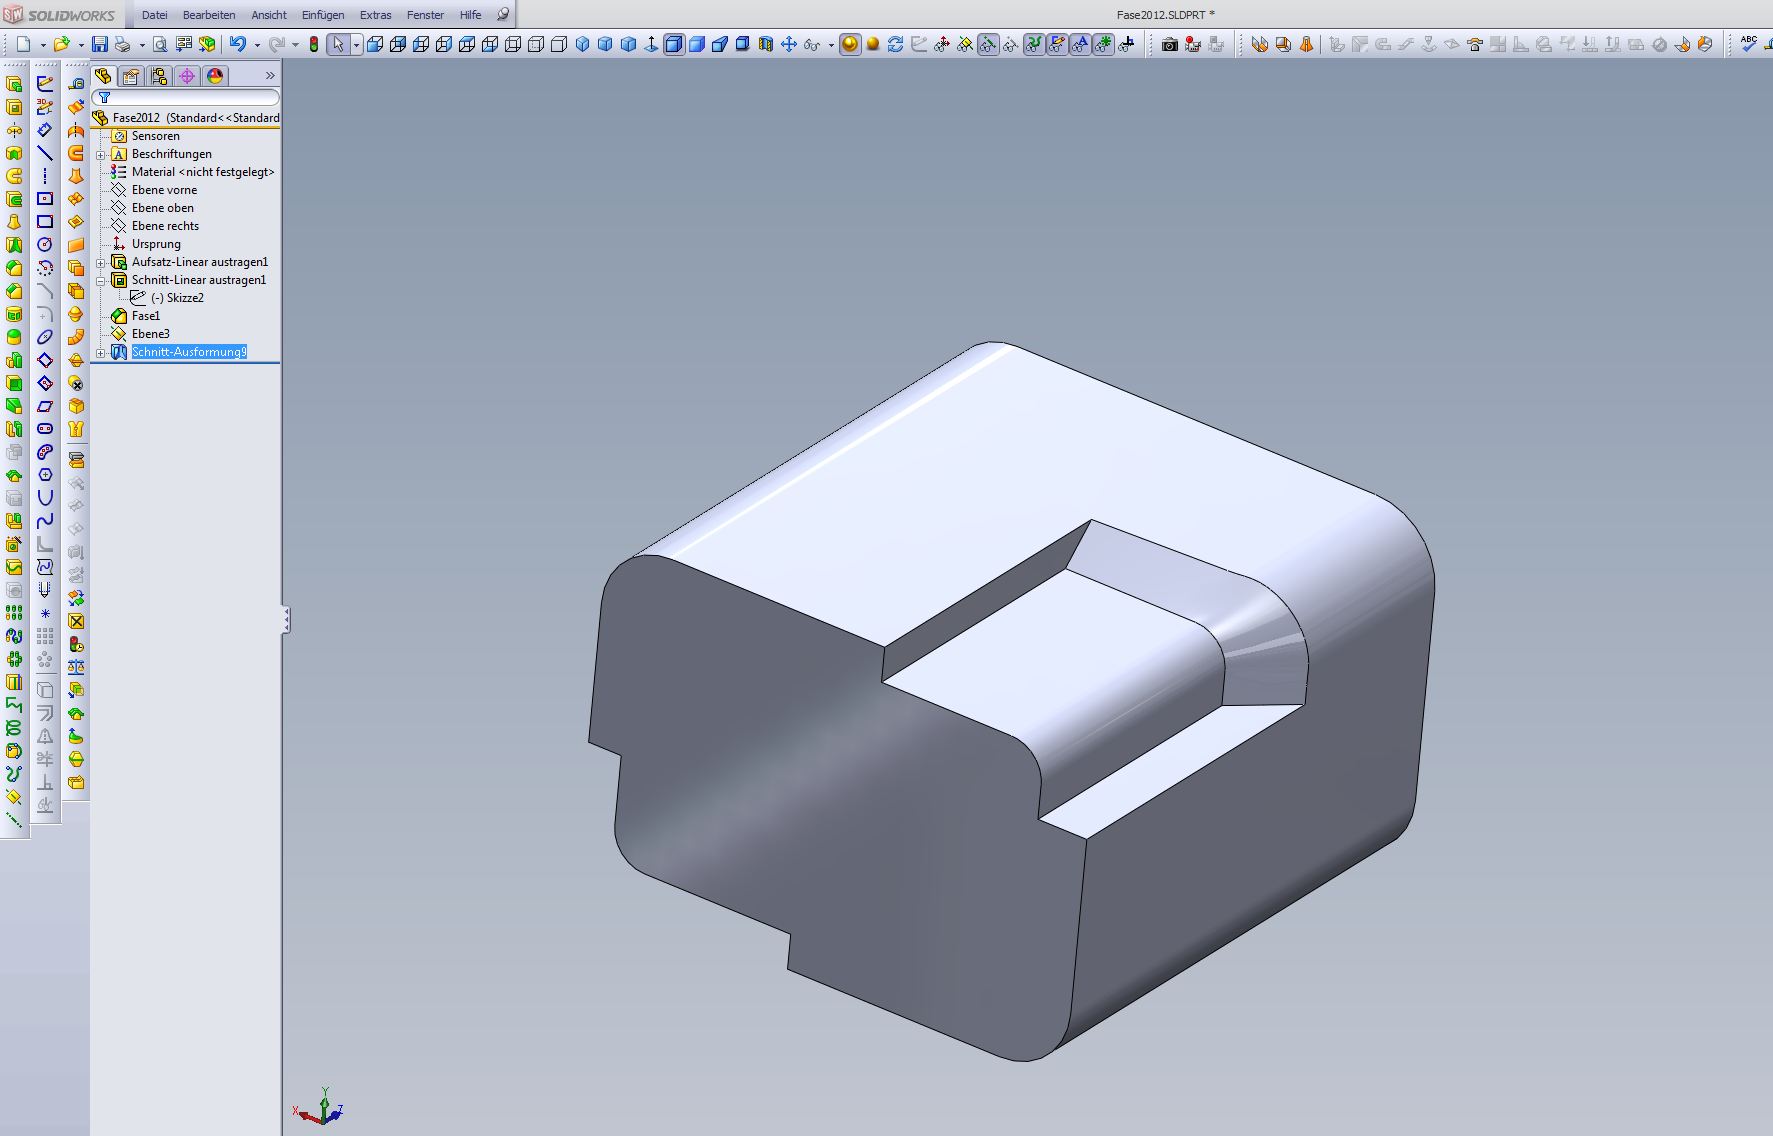Toggle annotation visibility glasses icon with letter A

1080,44
